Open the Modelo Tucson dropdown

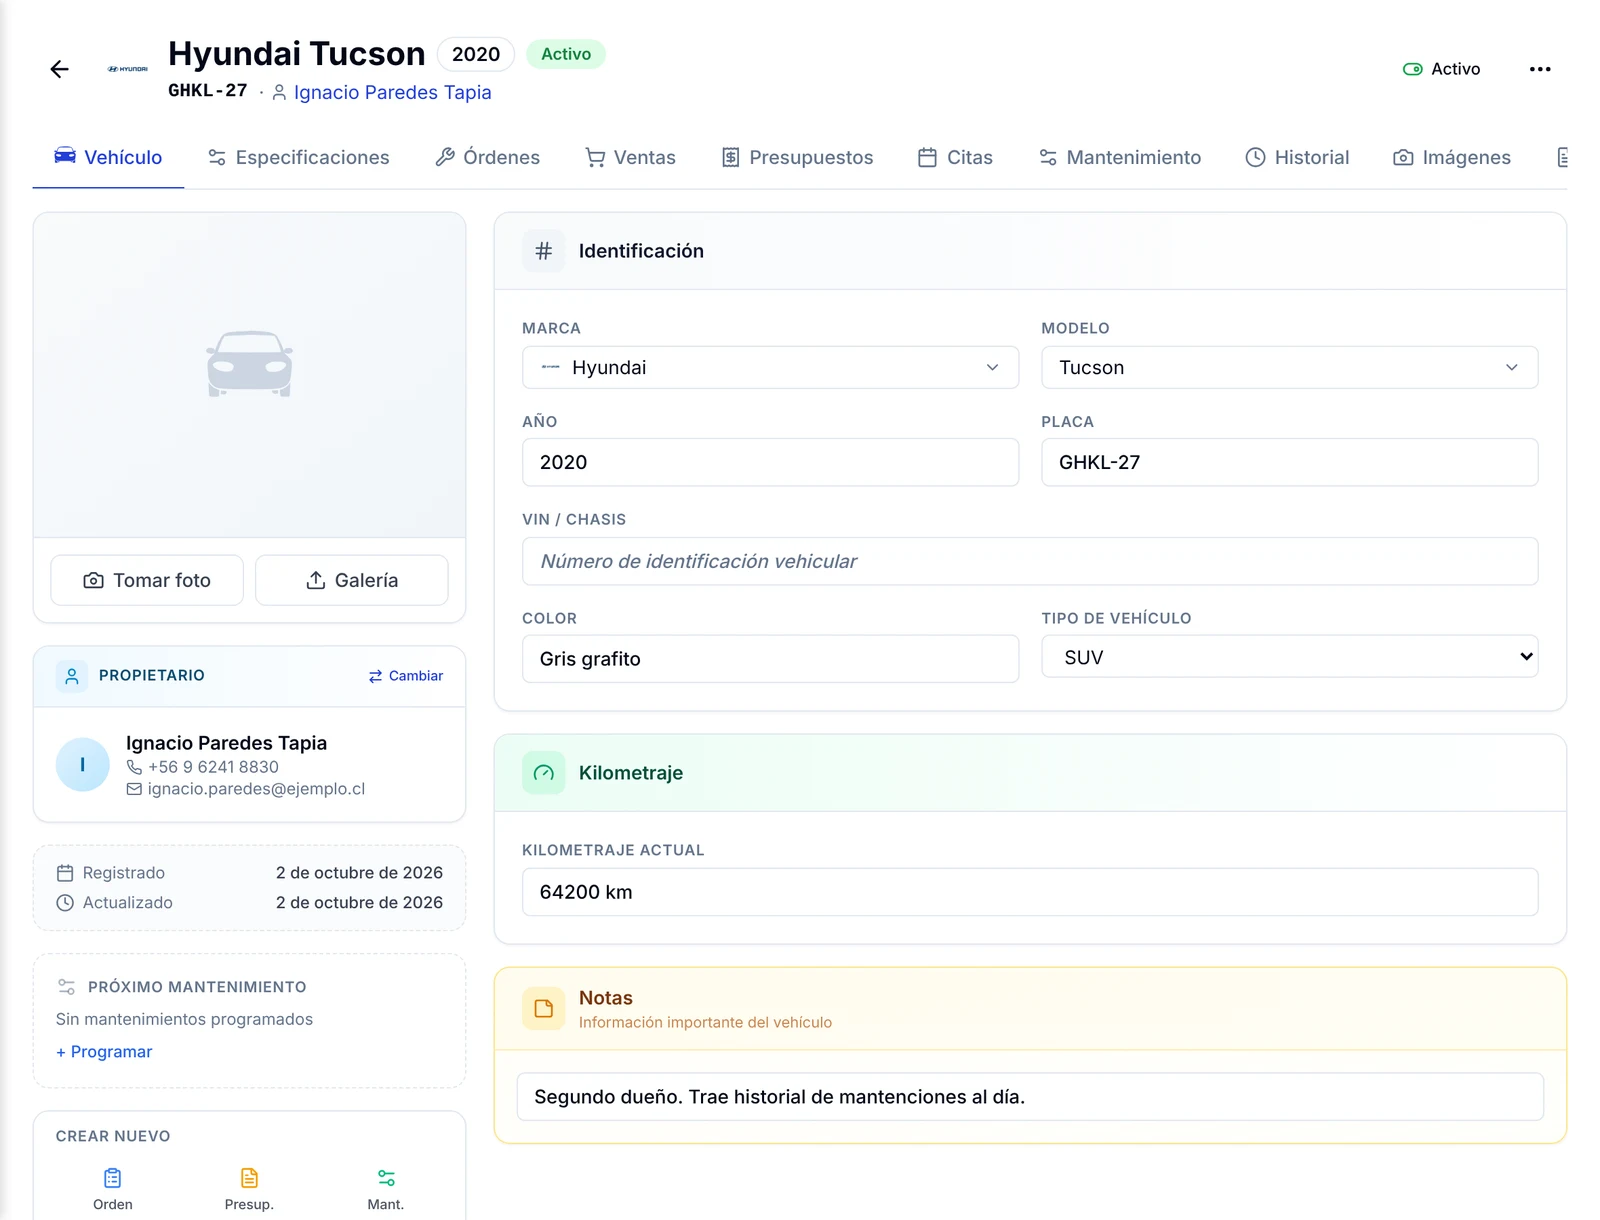click(1289, 367)
